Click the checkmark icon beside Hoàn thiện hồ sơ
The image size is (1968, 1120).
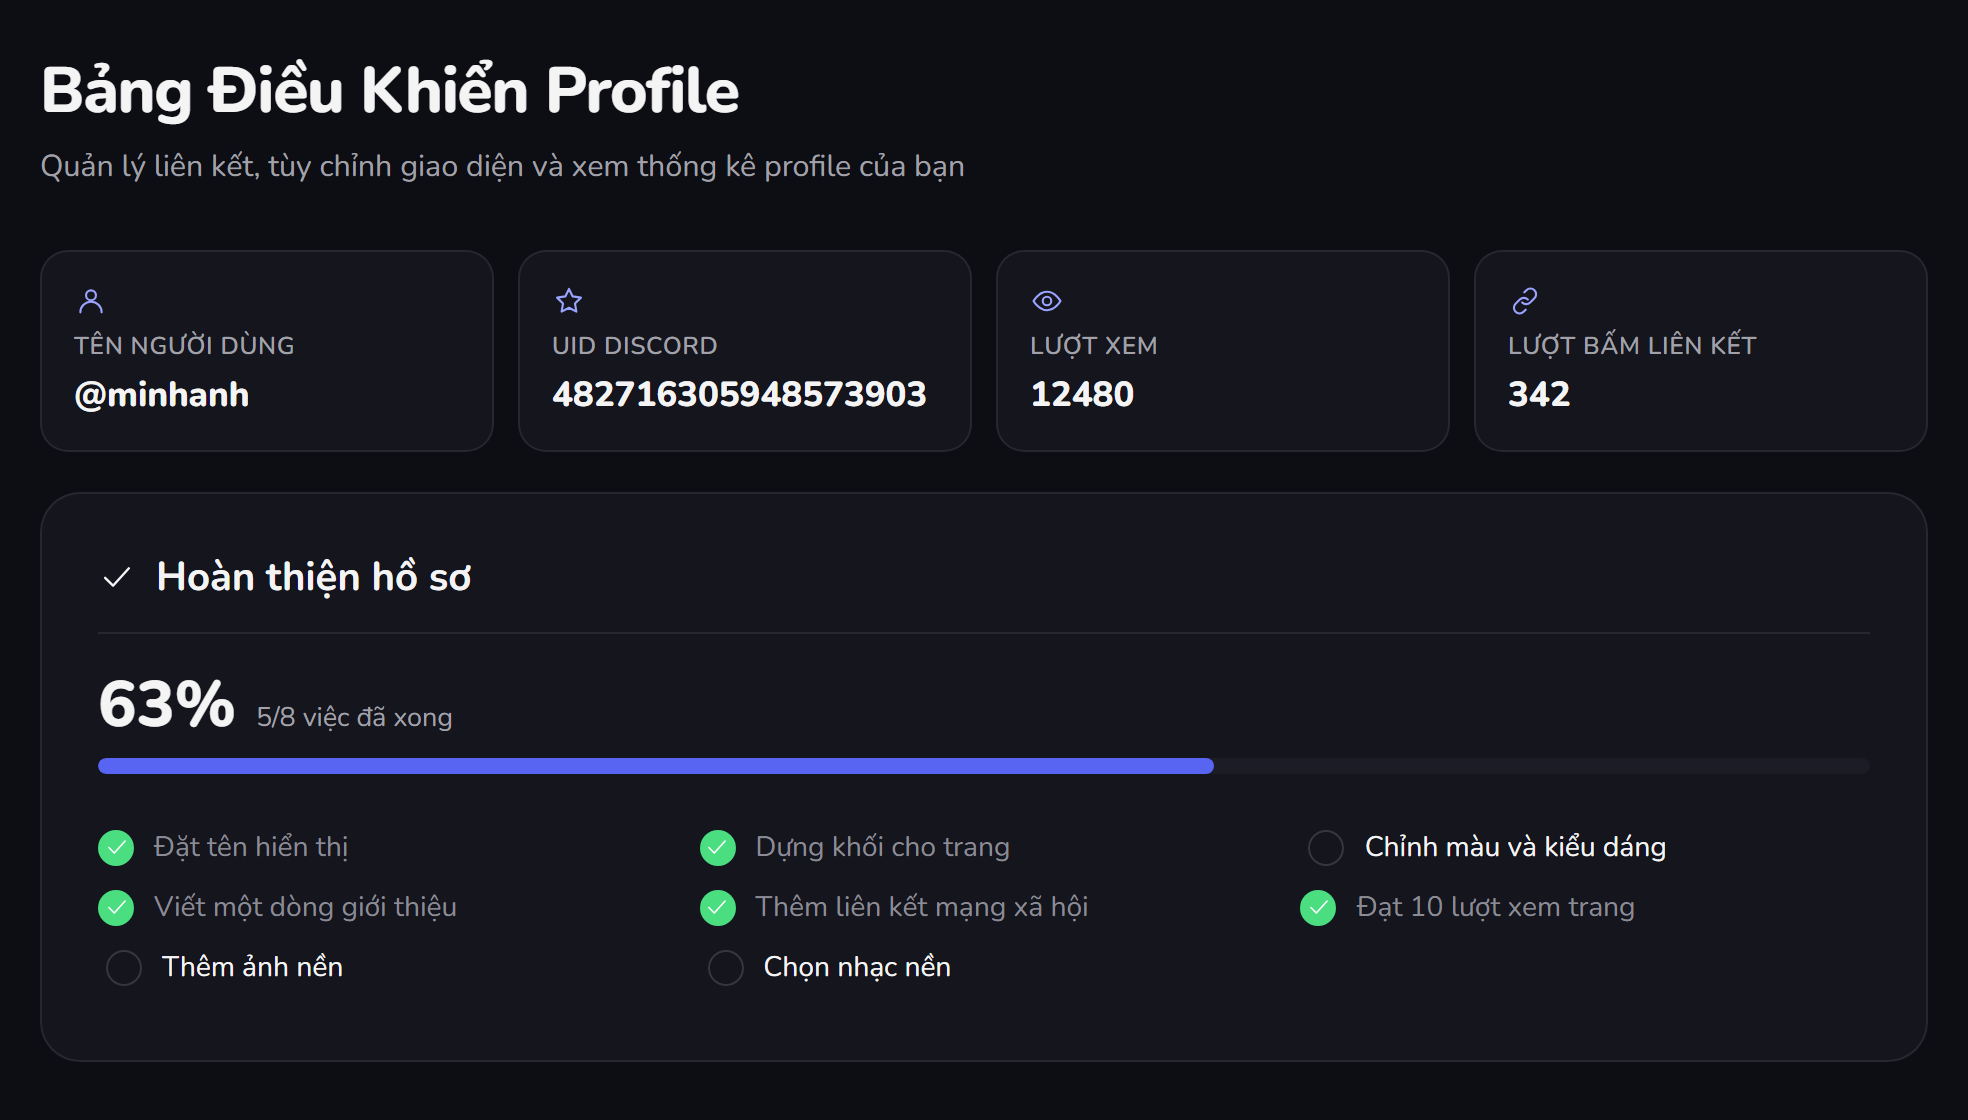click(x=117, y=578)
